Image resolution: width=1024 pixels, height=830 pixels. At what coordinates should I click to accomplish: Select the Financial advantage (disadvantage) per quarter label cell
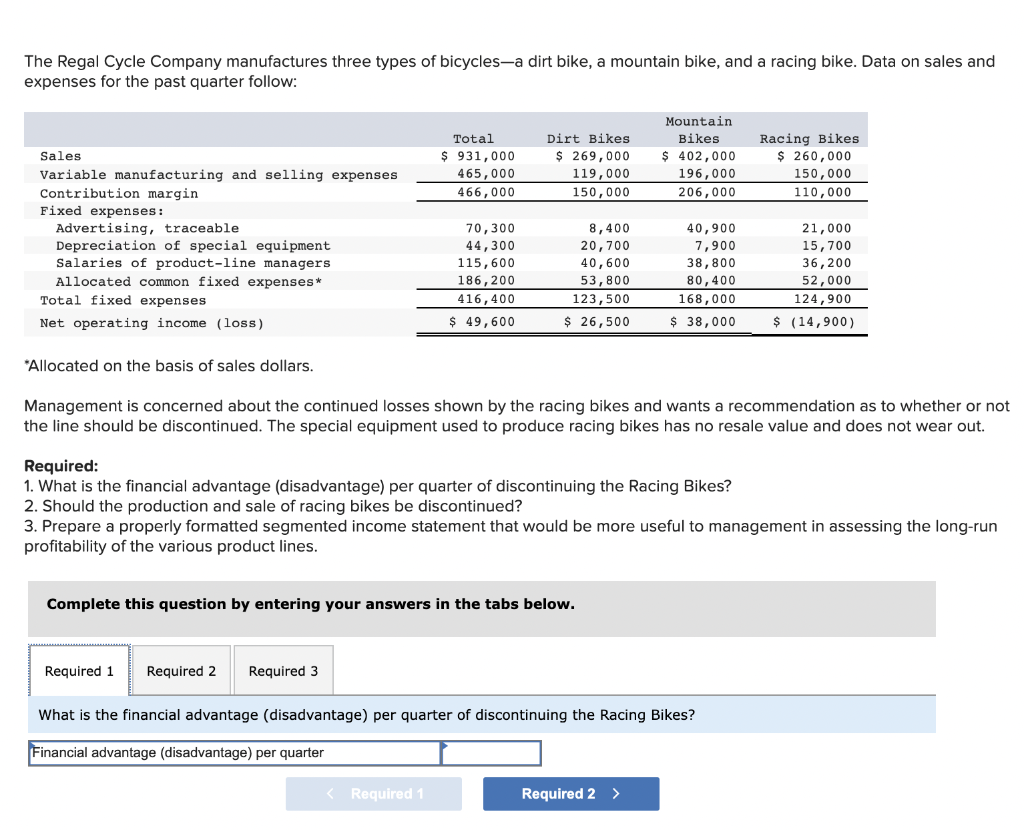click(235, 753)
